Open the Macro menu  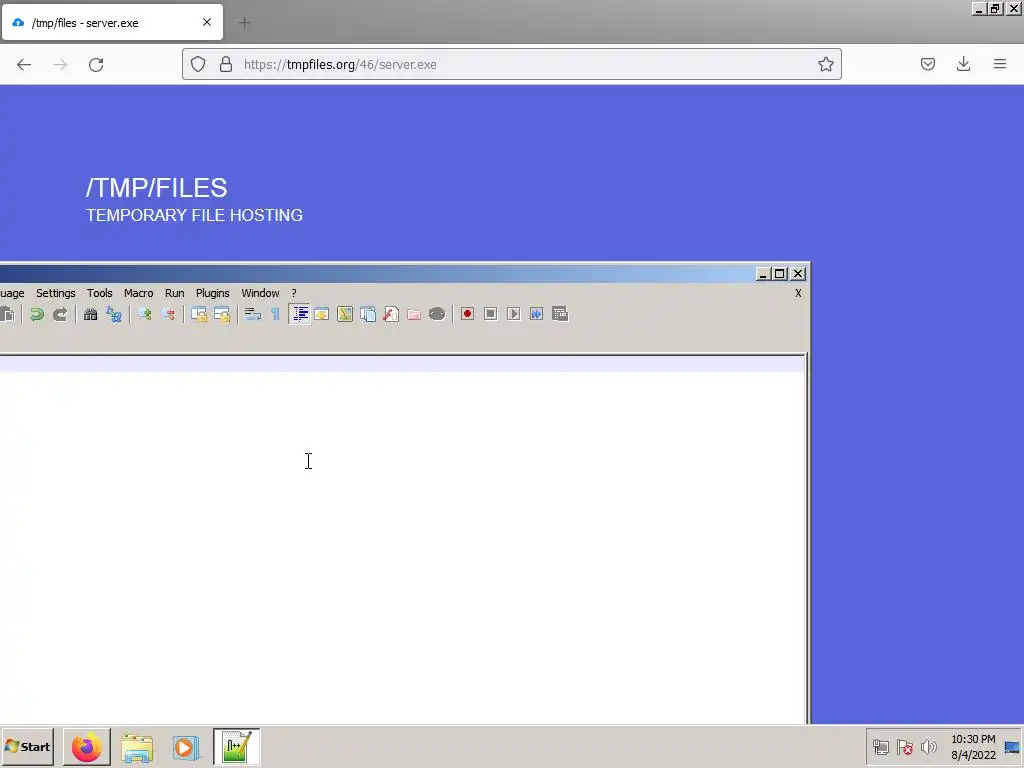click(x=138, y=293)
